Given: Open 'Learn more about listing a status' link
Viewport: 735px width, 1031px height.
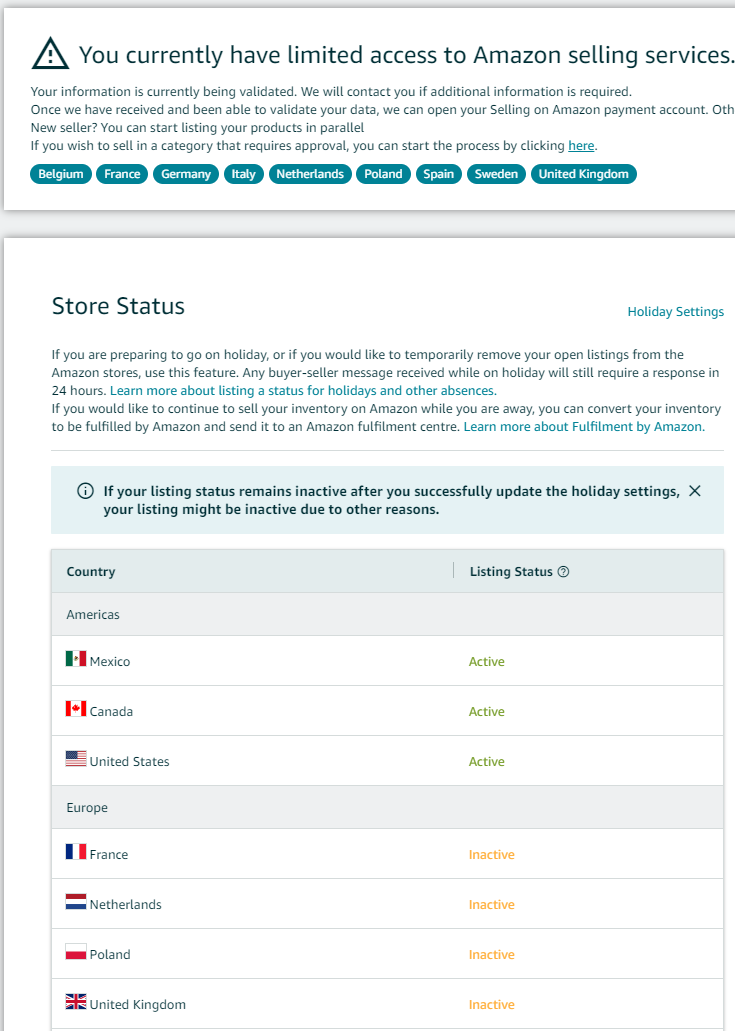Looking at the screenshot, I should 303,391.
